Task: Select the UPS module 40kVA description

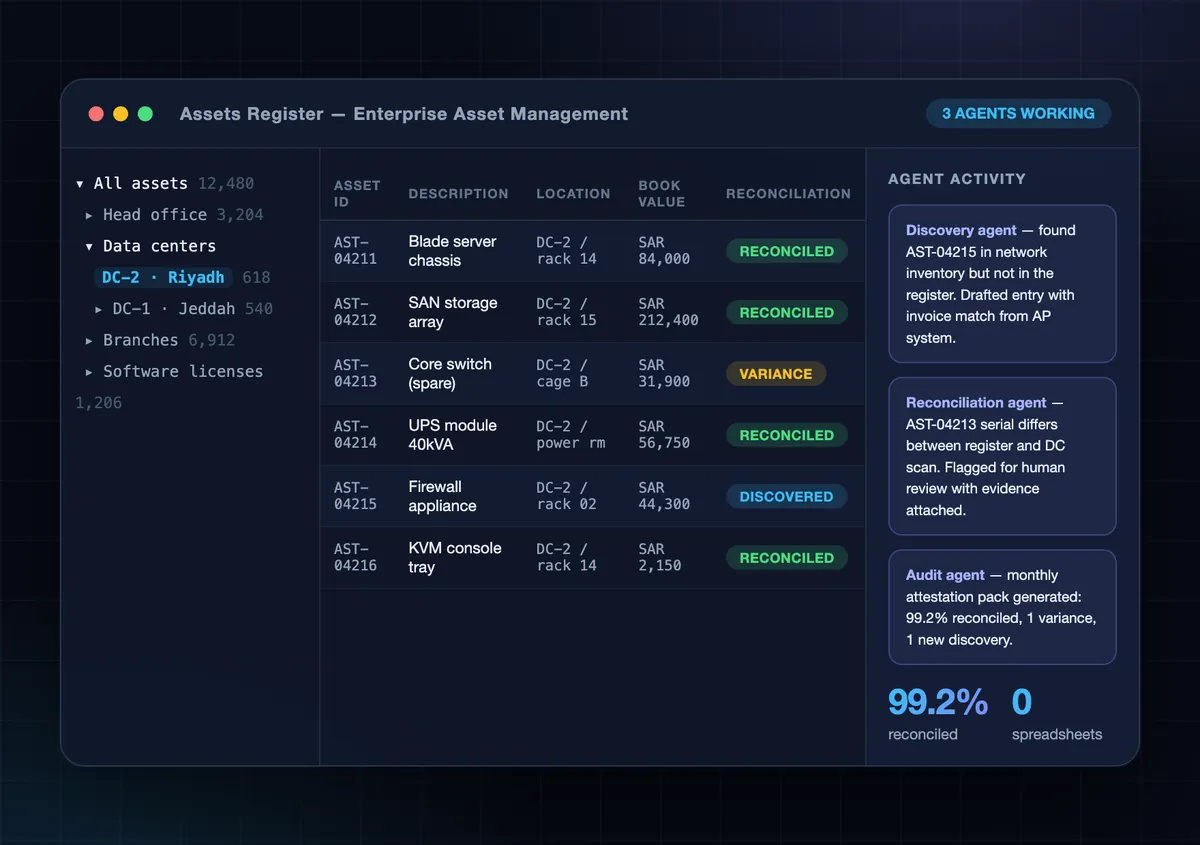Action: click(452, 435)
